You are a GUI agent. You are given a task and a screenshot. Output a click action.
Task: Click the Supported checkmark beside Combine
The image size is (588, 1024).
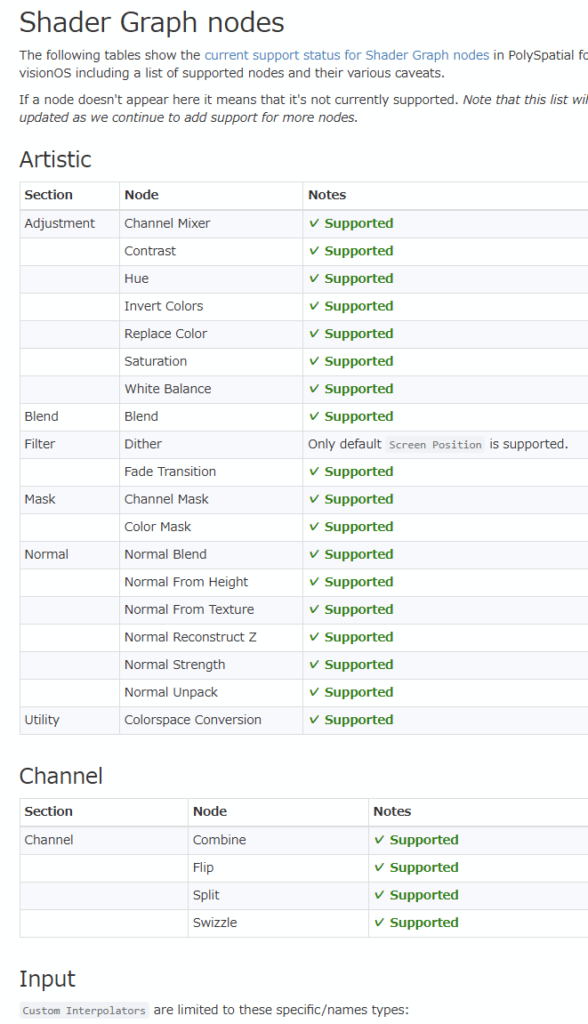pyautogui.click(x=380, y=840)
